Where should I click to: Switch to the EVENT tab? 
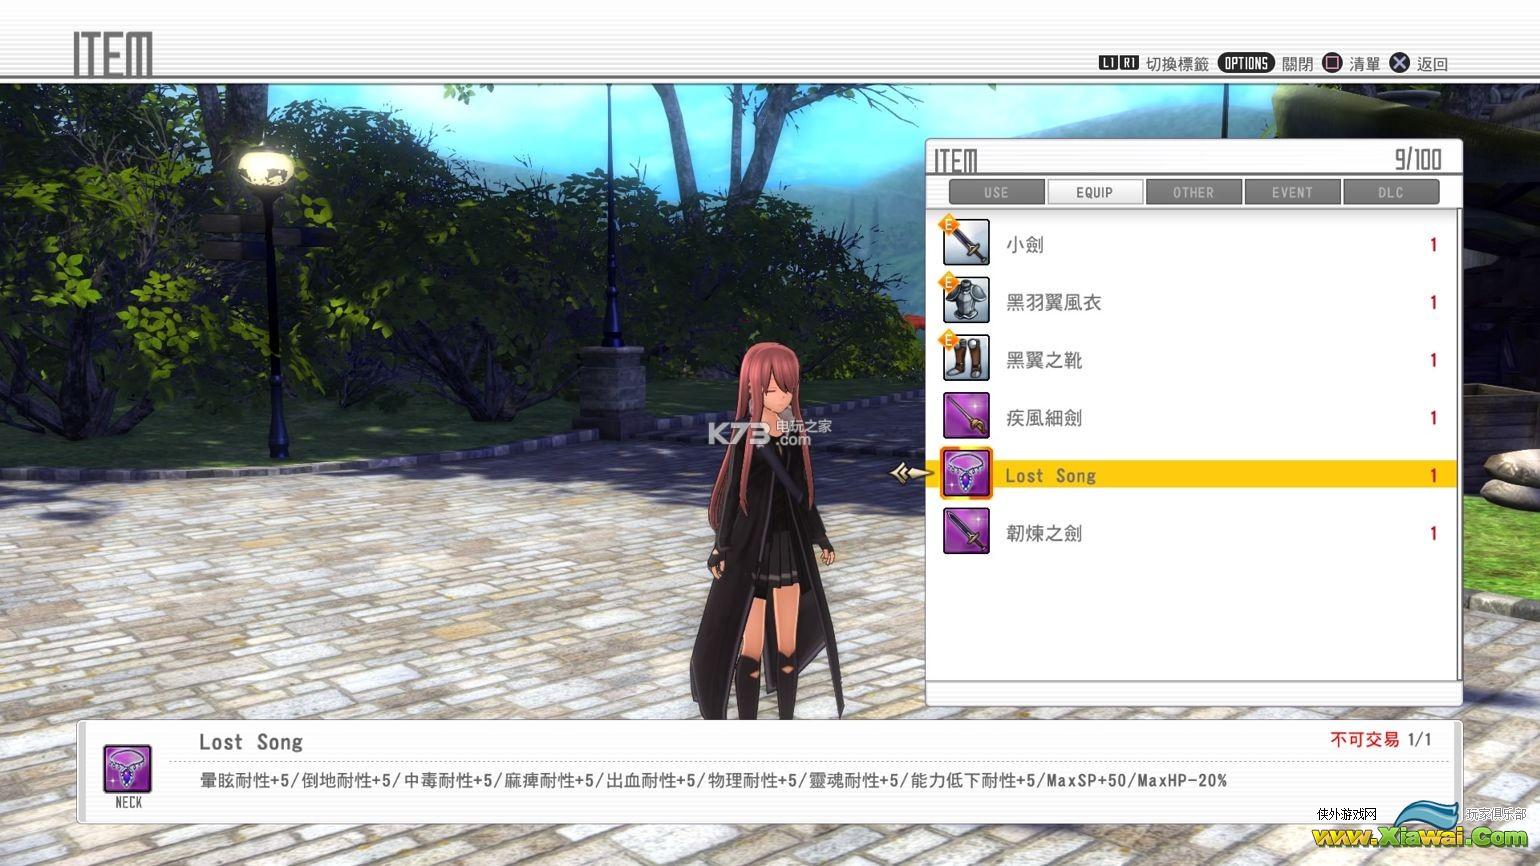pos(1292,192)
